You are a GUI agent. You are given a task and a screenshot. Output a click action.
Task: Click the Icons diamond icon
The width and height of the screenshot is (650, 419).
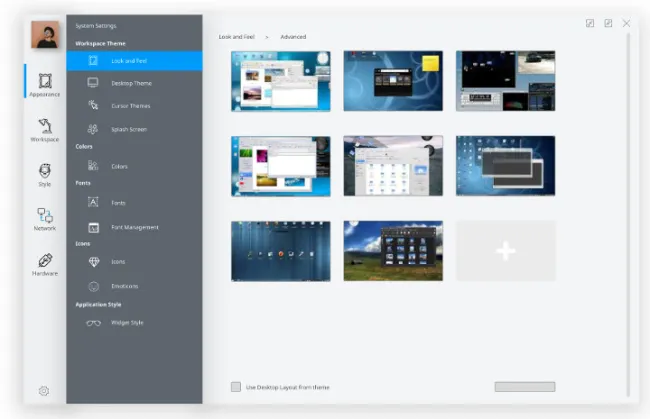pyautogui.click(x=94, y=262)
